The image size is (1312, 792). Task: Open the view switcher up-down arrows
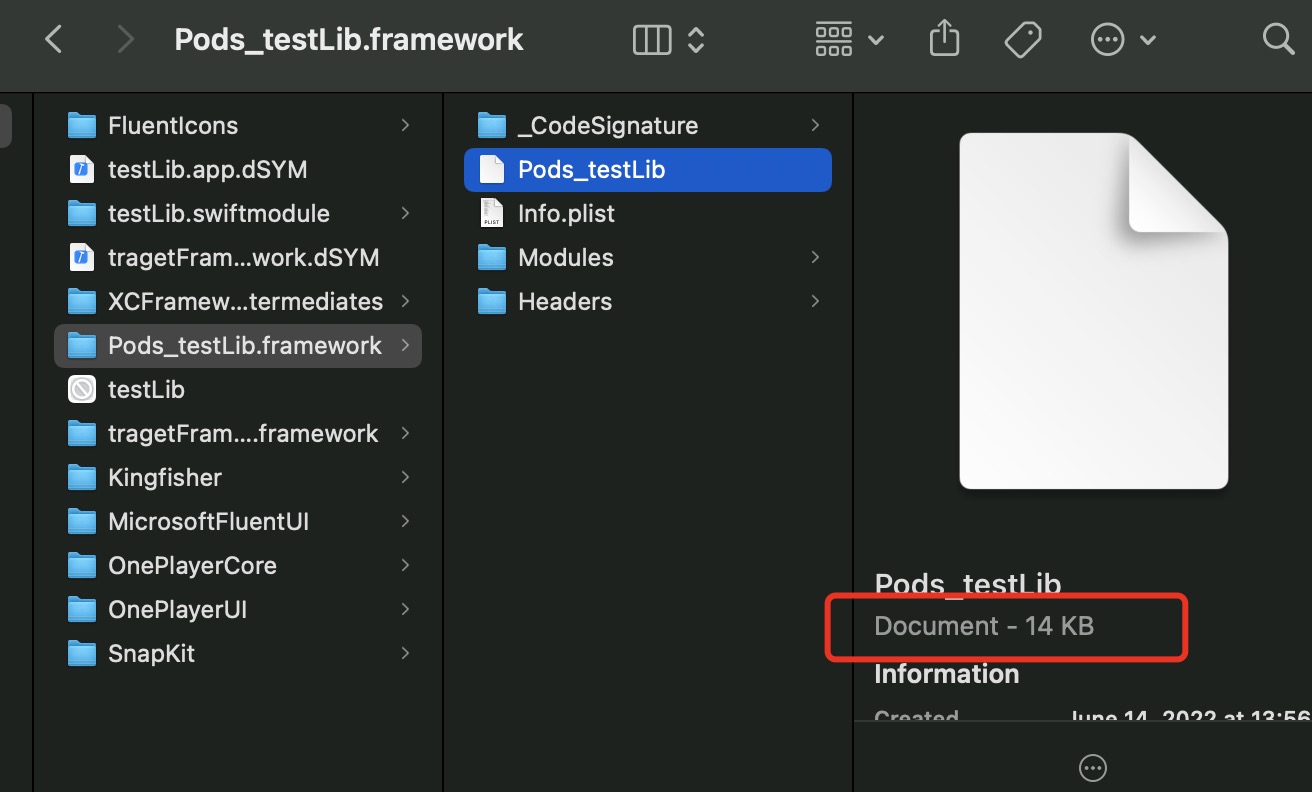(x=696, y=40)
